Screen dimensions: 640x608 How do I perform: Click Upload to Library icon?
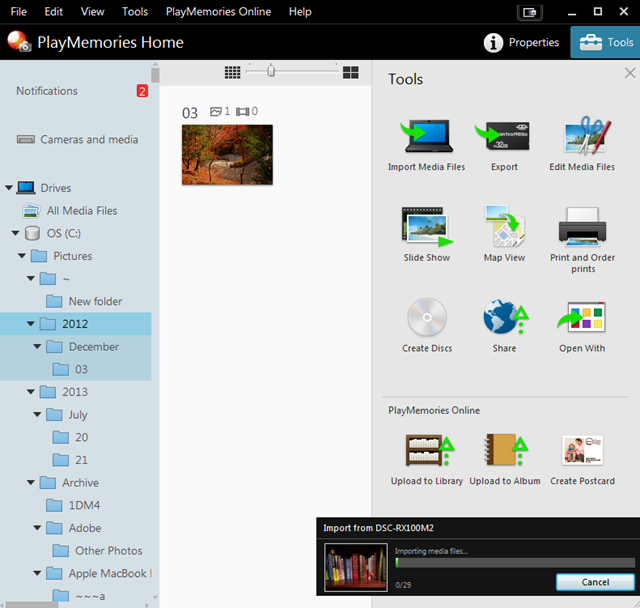(x=430, y=450)
